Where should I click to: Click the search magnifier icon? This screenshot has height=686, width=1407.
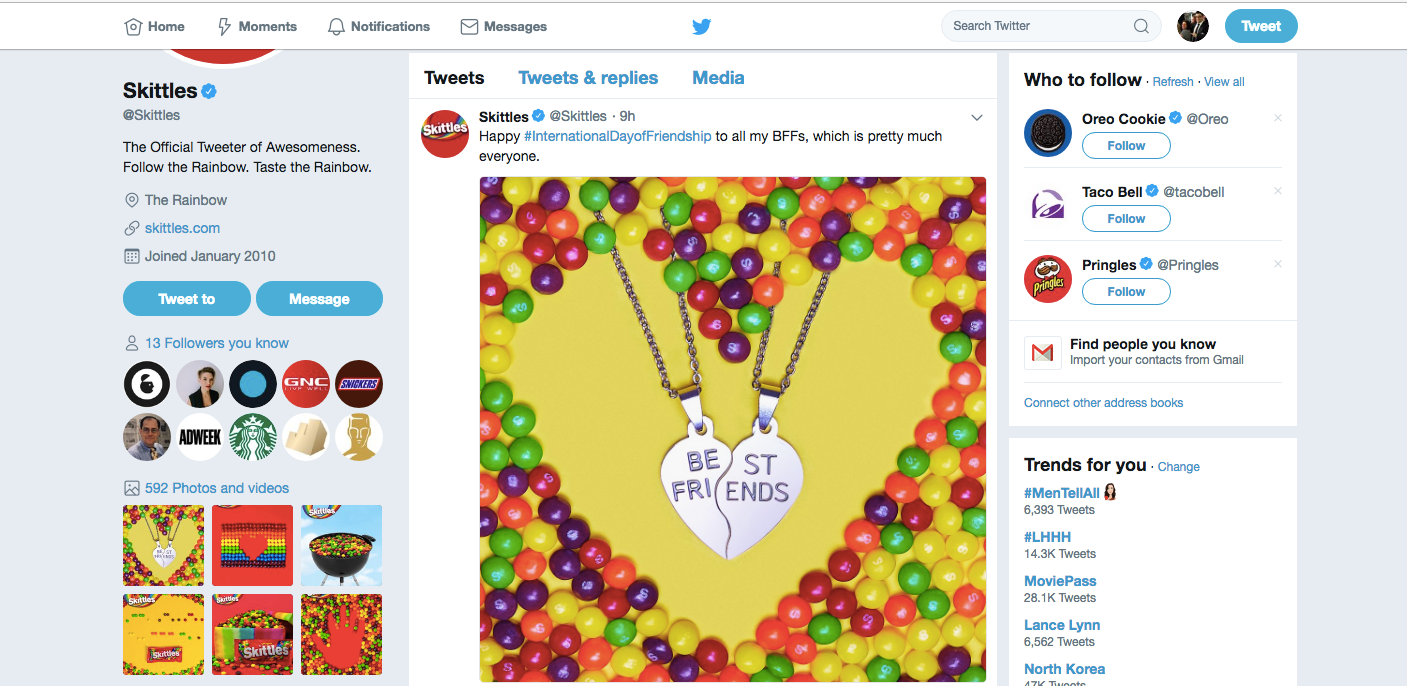click(1141, 27)
